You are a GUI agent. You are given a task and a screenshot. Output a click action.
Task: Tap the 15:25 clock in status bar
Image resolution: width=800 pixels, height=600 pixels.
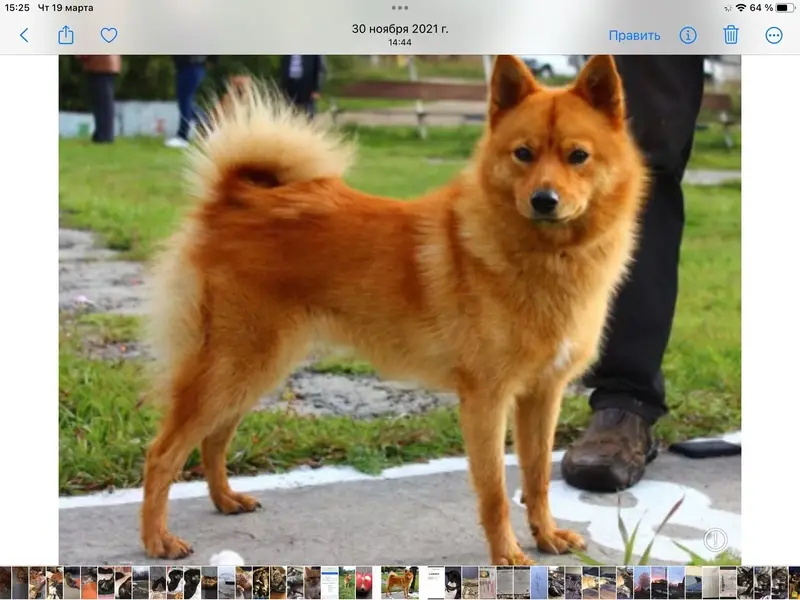tap(17, 8)
